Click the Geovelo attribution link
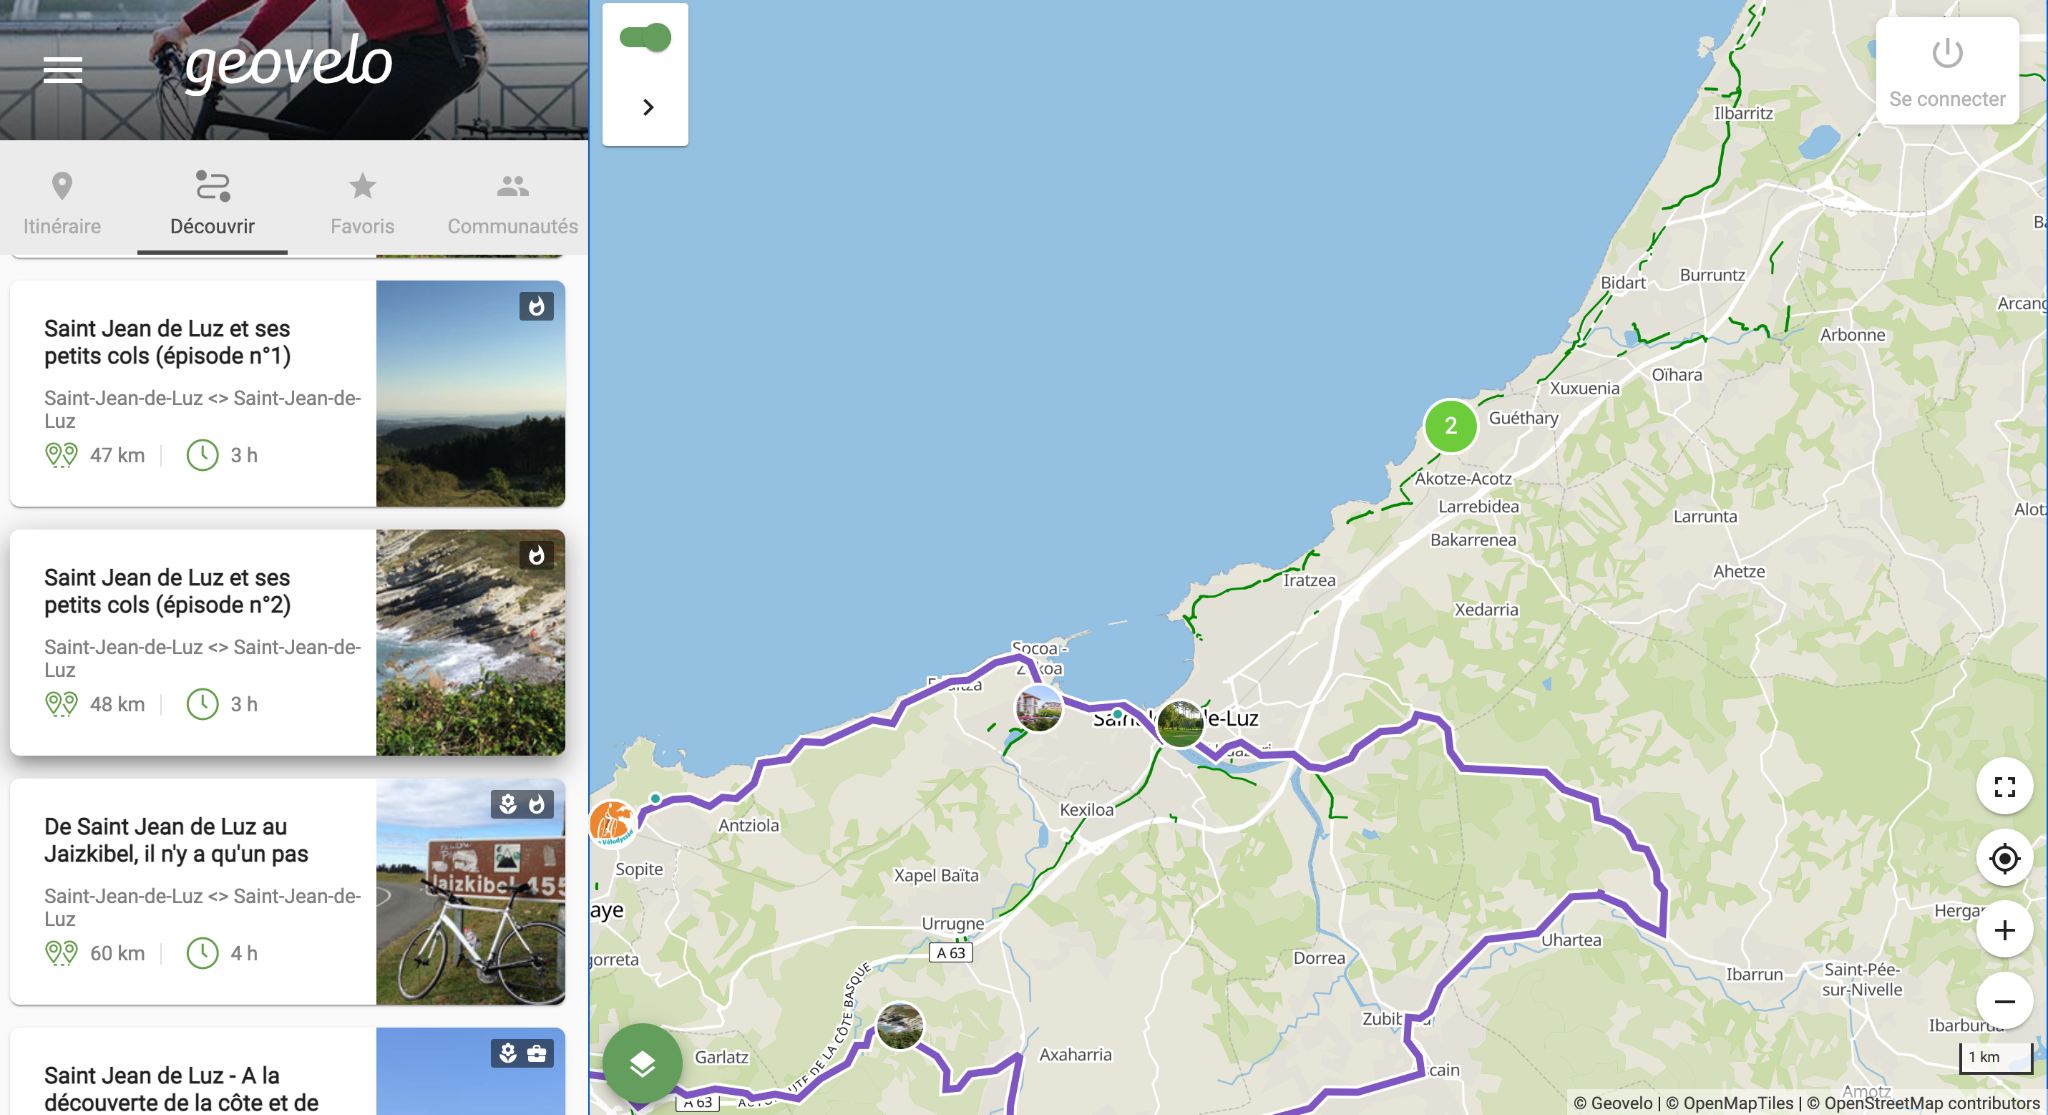Viewport: 2048px width, 1115px height. point(1612,1103)
